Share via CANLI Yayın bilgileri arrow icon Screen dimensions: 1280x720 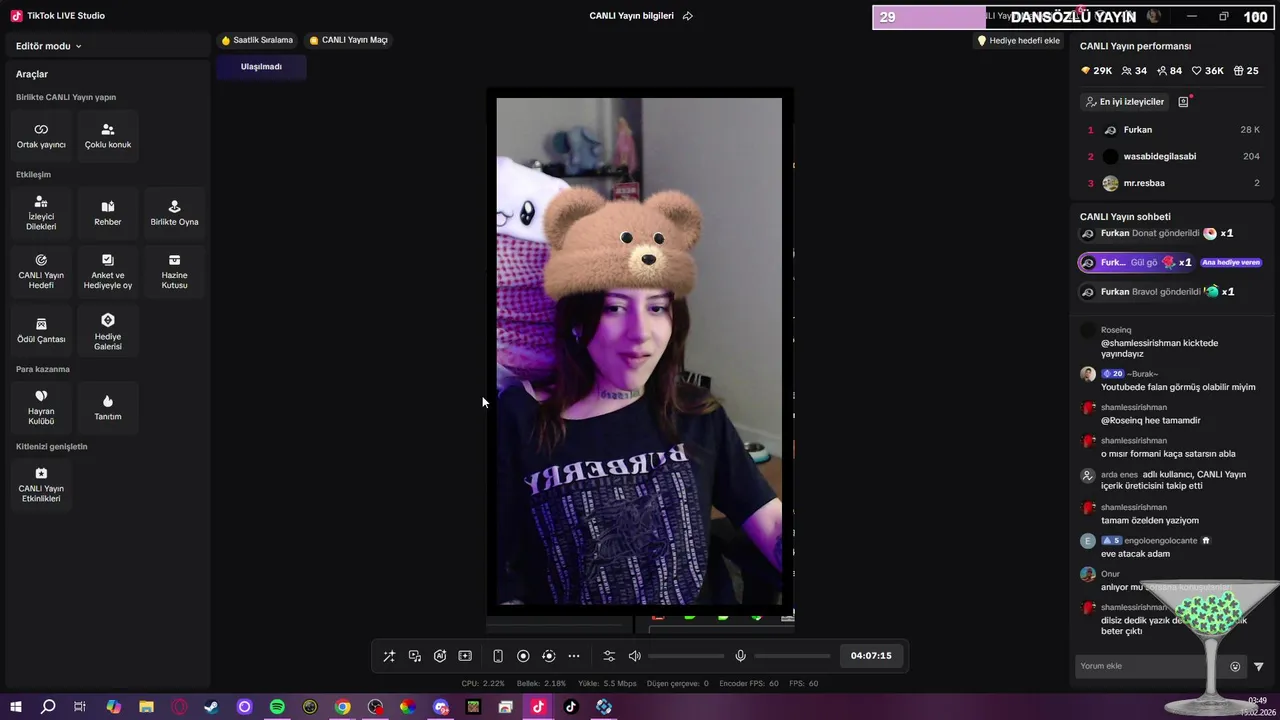(x=687, y=16)
